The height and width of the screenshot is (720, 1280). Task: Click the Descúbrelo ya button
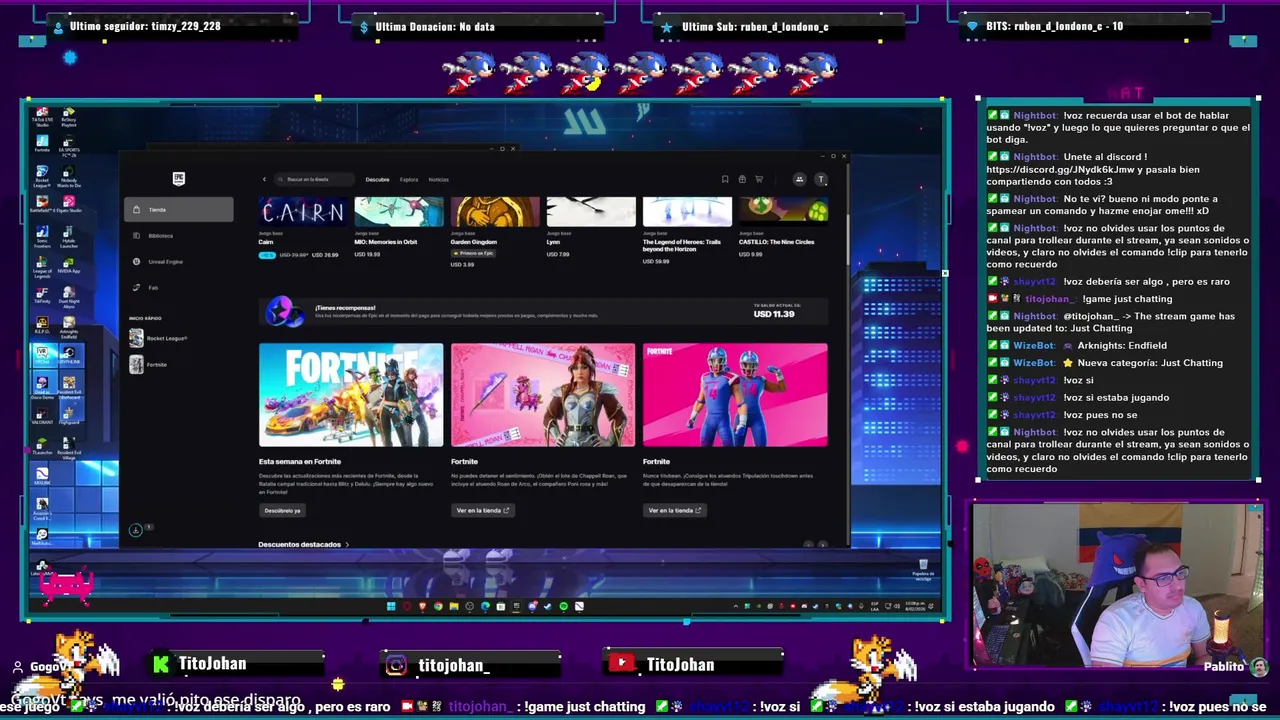282,510
